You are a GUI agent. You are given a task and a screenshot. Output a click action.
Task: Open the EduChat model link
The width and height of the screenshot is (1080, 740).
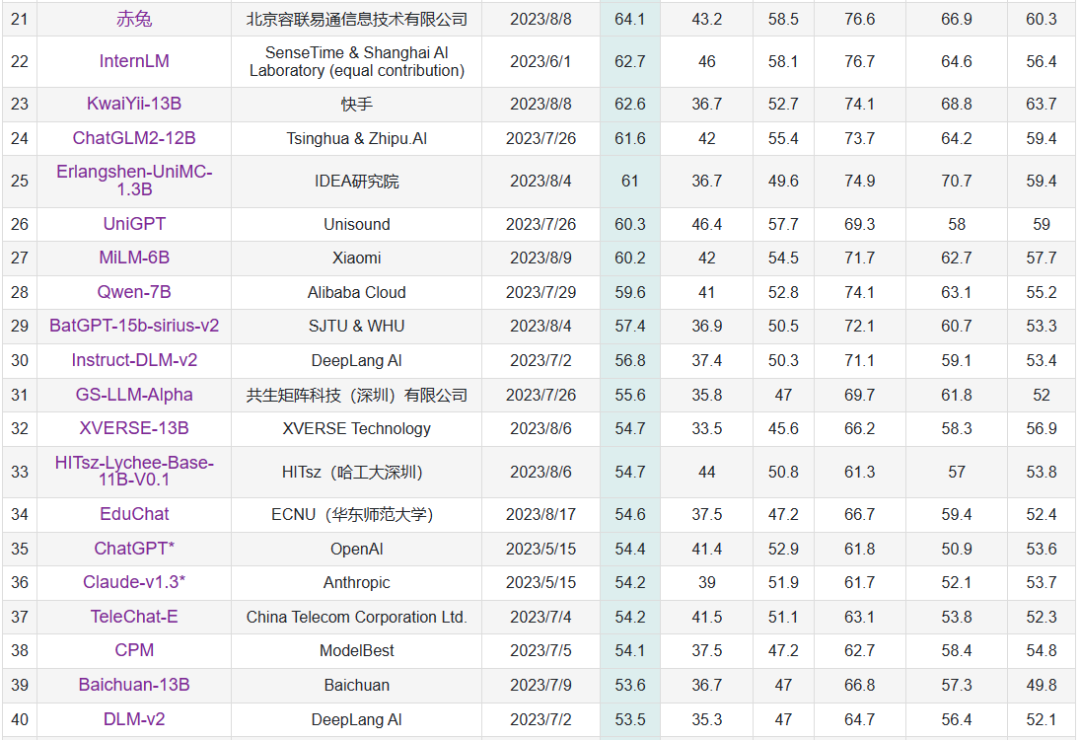click(134, 514)
